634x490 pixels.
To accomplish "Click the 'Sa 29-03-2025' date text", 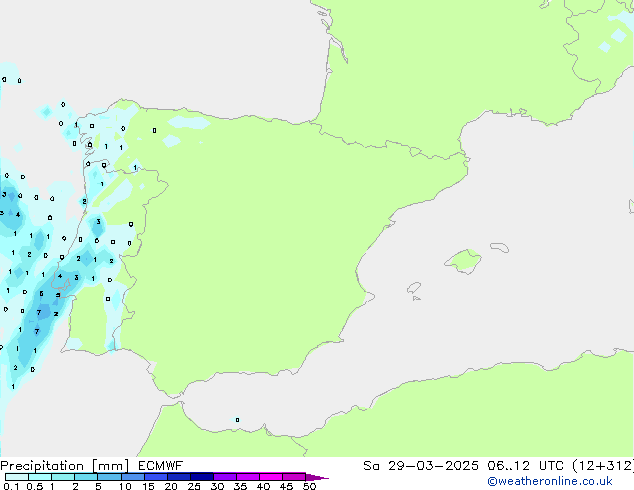I will pos(421,466).
